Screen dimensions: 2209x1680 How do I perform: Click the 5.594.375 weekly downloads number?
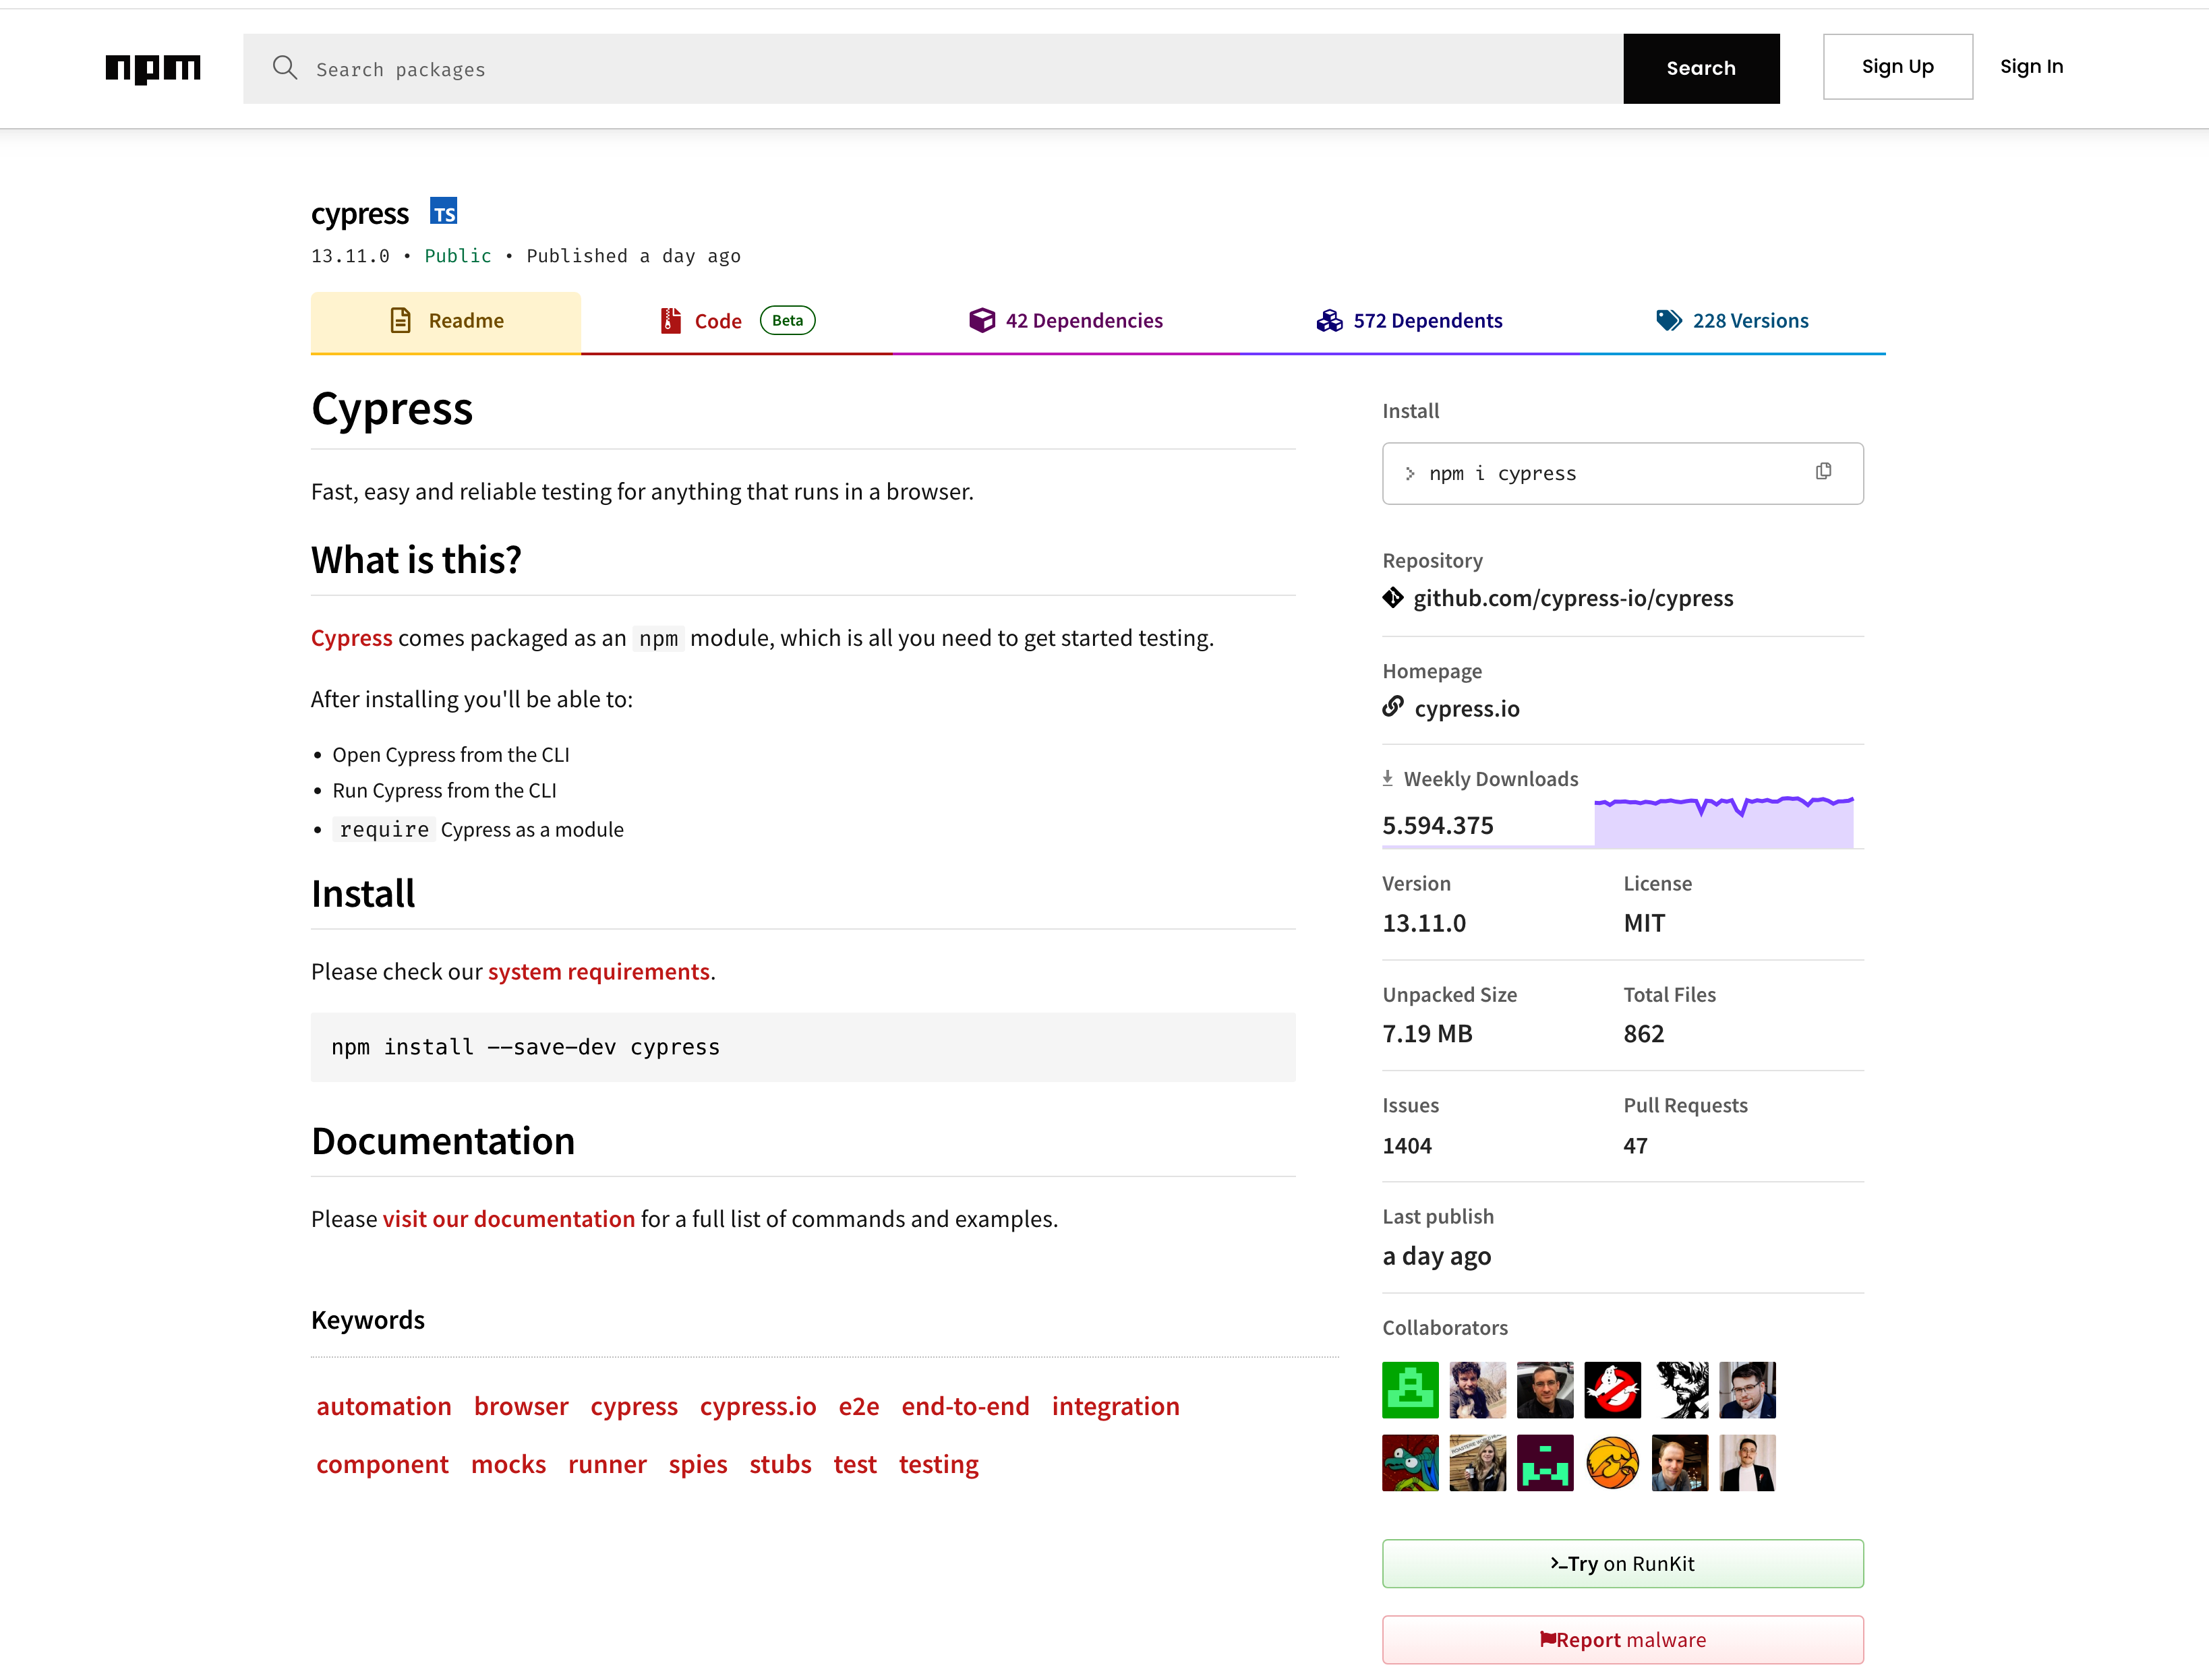click(1438, 825)
